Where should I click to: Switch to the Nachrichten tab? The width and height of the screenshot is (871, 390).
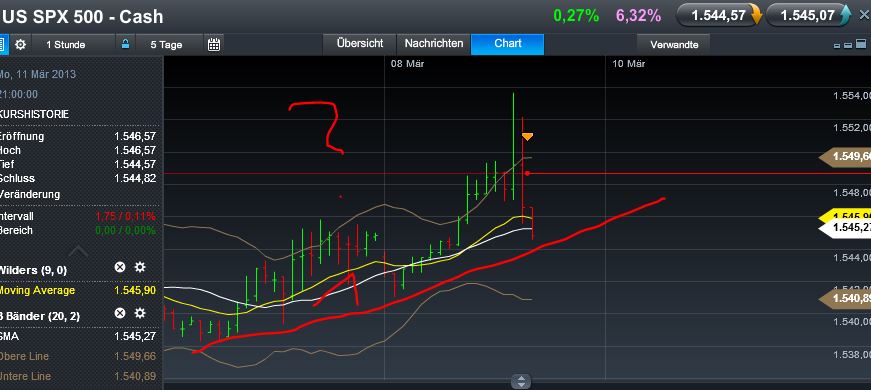(433, 44)
